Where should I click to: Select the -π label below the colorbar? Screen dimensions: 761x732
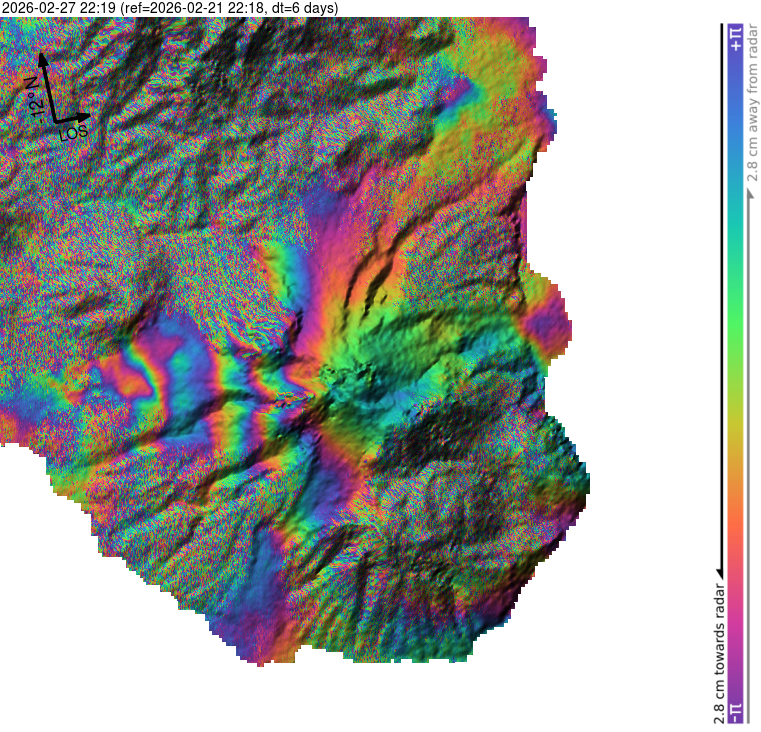tap(735, 710)
